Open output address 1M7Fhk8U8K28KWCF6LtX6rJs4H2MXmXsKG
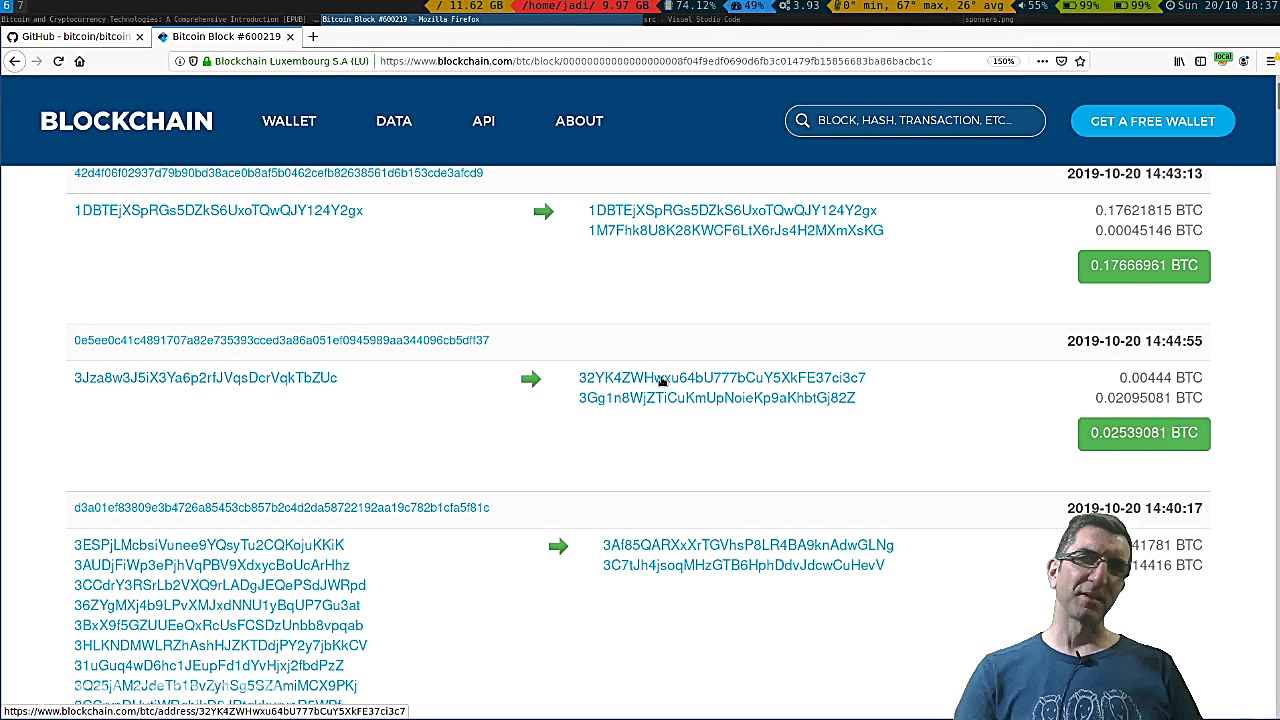 tap(735, 230)
